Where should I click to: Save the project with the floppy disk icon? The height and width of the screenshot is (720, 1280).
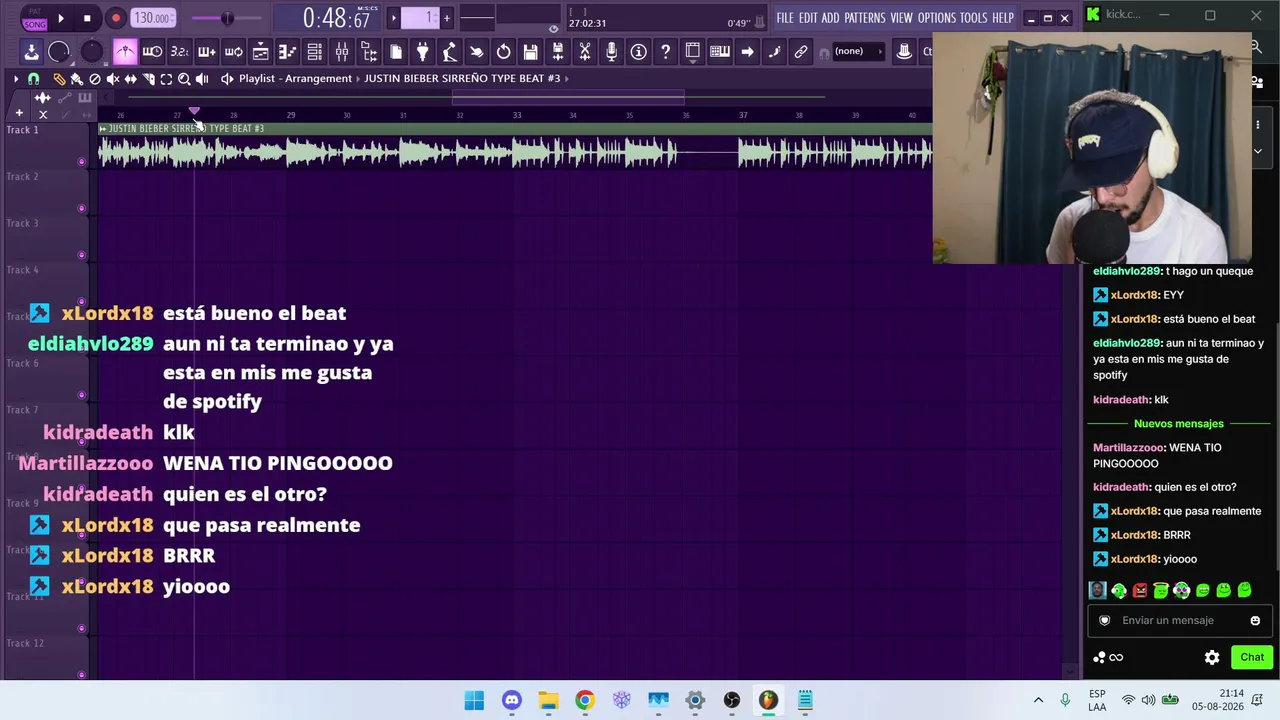[530, 52]
